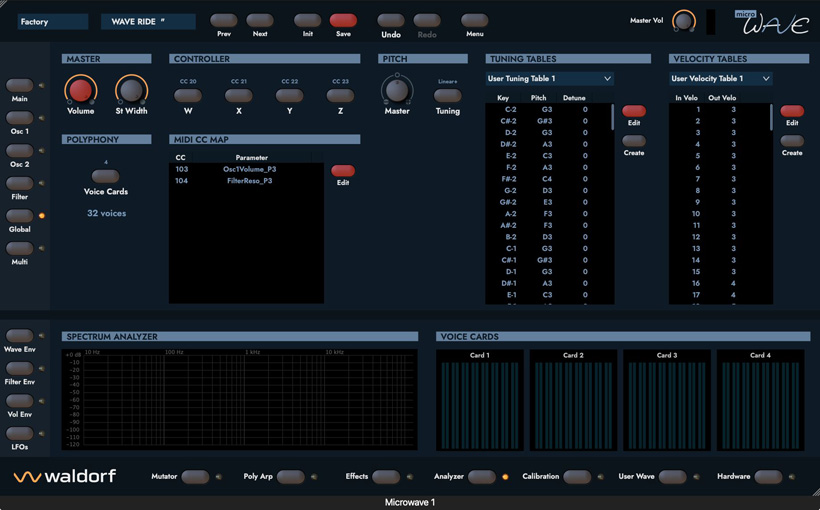Click Create for the tuning table

pos(634,141)
